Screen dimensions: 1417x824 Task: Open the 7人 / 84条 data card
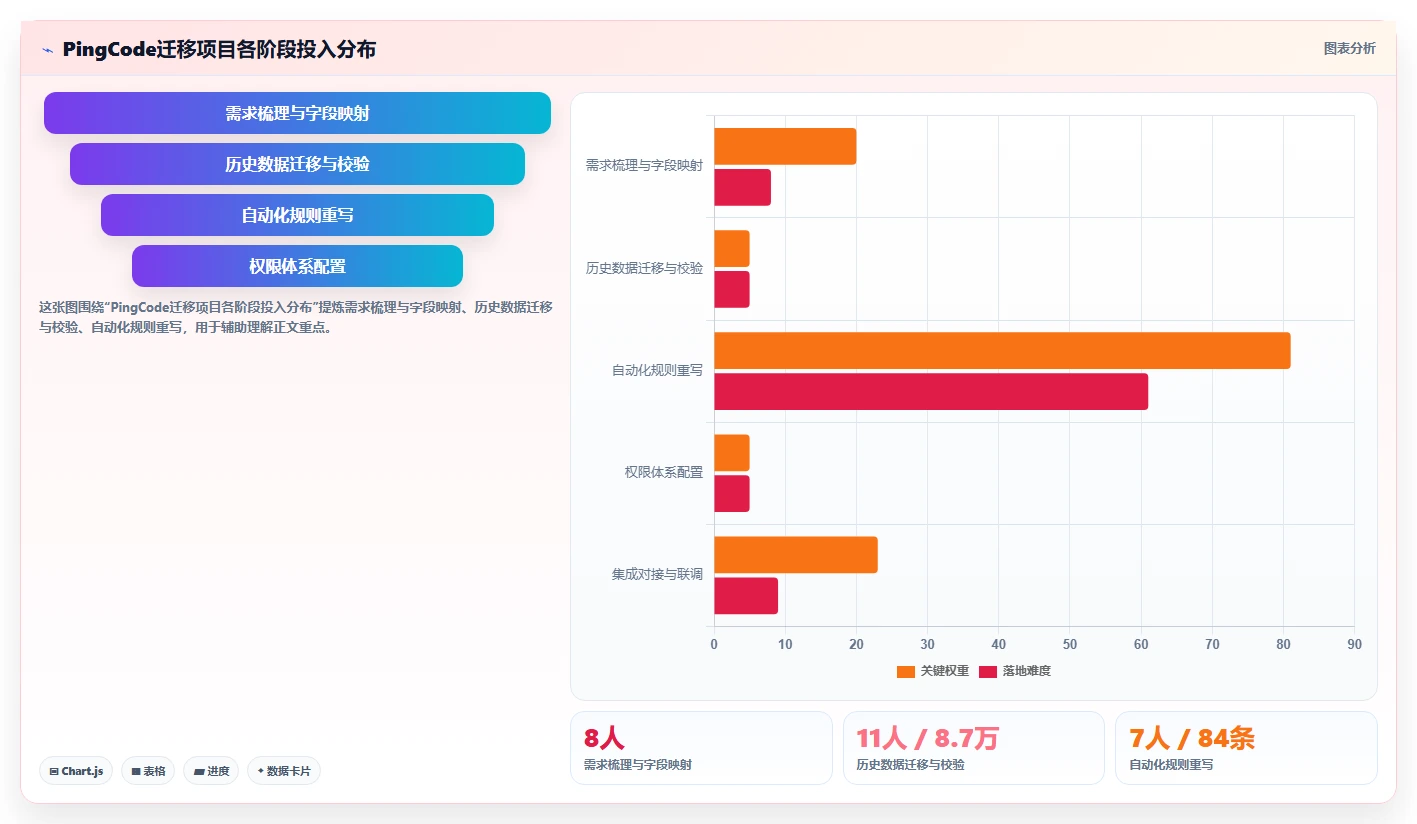click(1246, 748)
